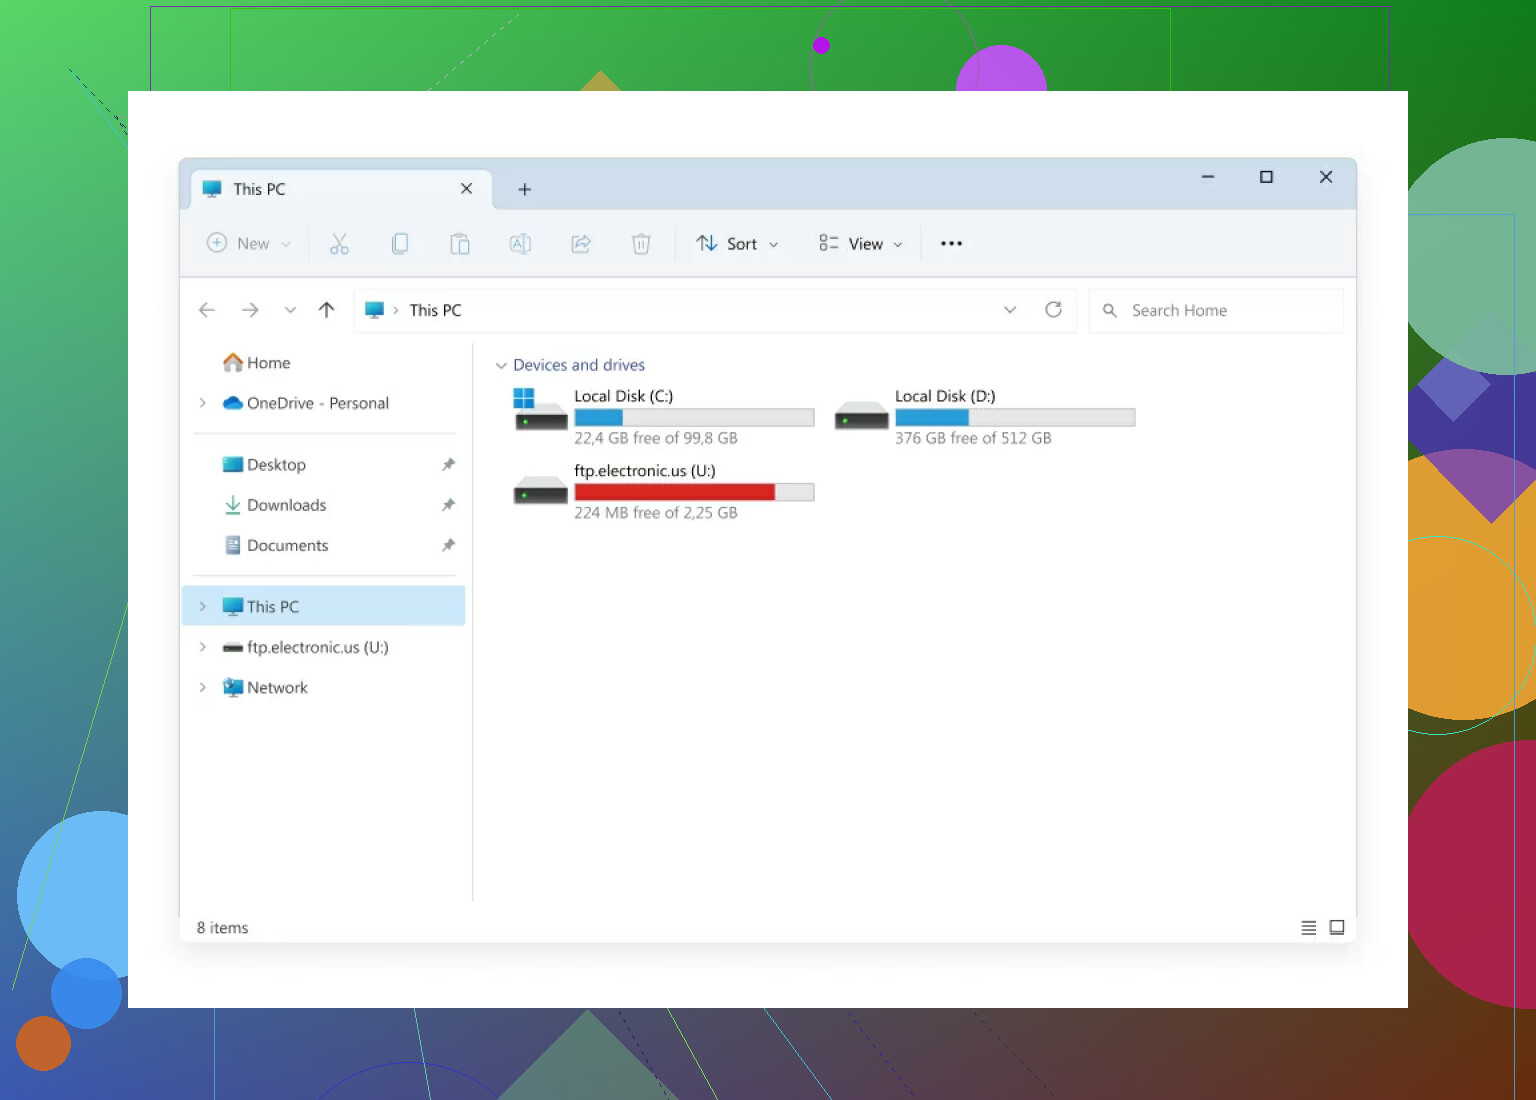Open the New item button
The height and width of the screenshot is (1100, 1536).
point(248,244)
